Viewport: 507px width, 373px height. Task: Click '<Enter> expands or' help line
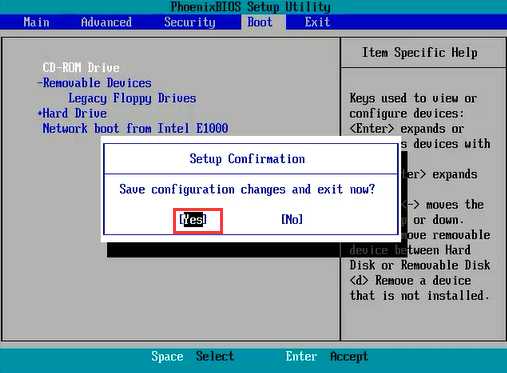(407, 129)
